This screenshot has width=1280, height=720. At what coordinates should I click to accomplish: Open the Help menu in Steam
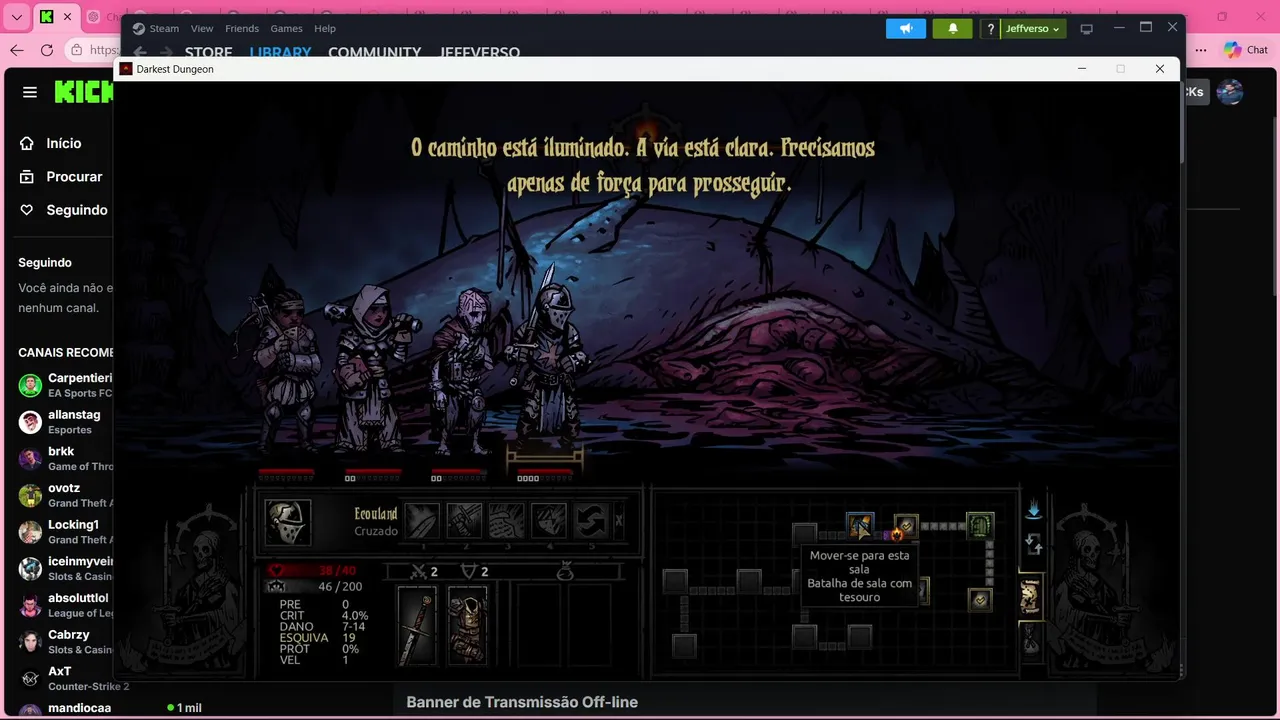pyautogui.click(x=325, y=29)
